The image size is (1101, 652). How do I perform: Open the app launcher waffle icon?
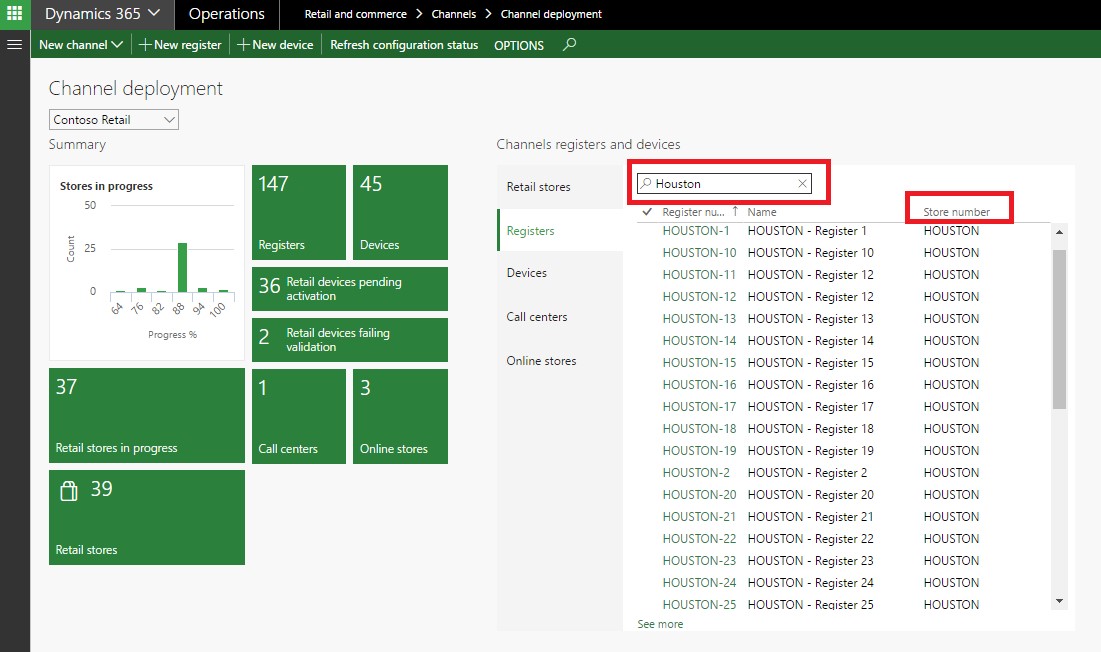point(15,14)
